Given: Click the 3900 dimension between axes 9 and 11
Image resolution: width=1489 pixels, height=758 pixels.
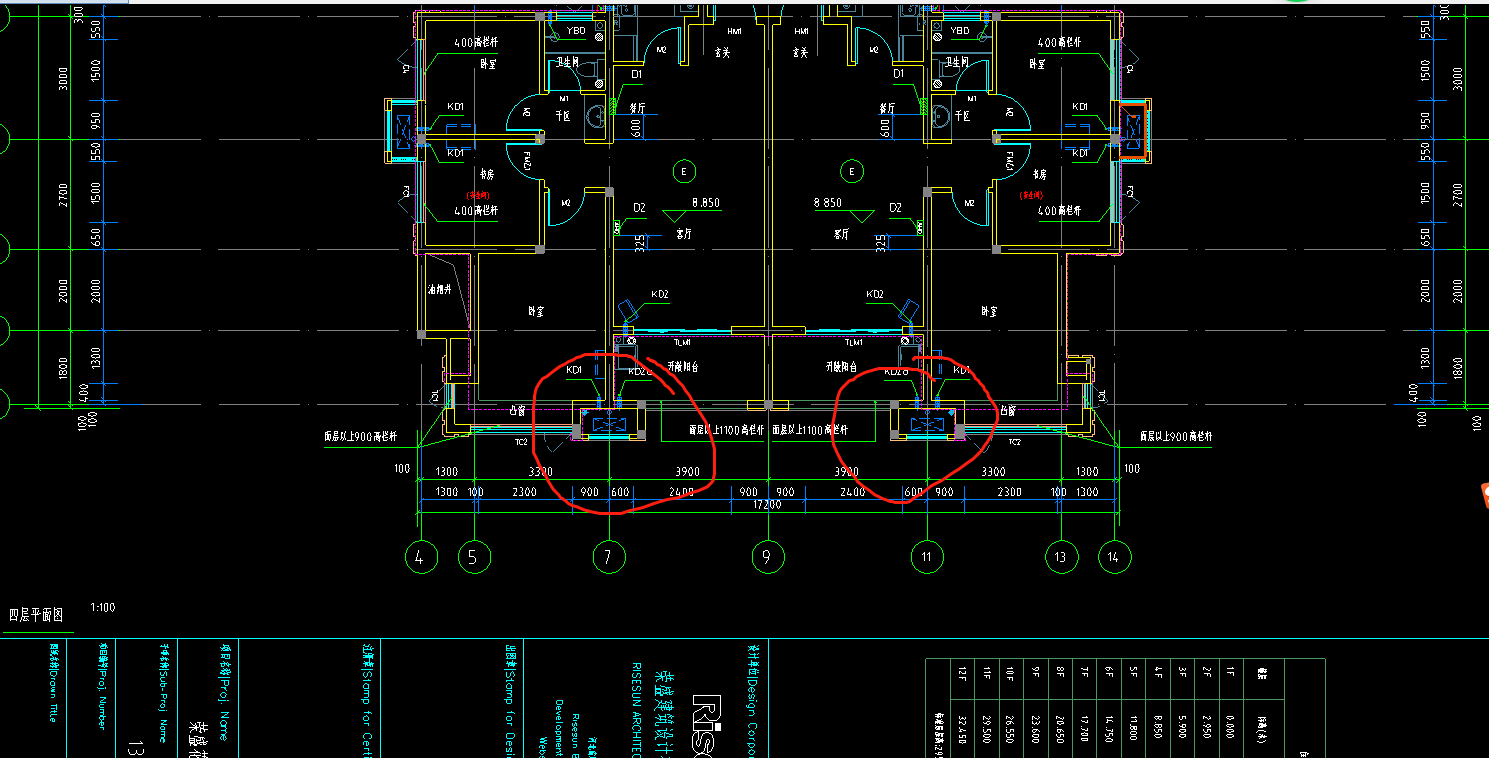Looking at the screenshot, I should [846, 471].
